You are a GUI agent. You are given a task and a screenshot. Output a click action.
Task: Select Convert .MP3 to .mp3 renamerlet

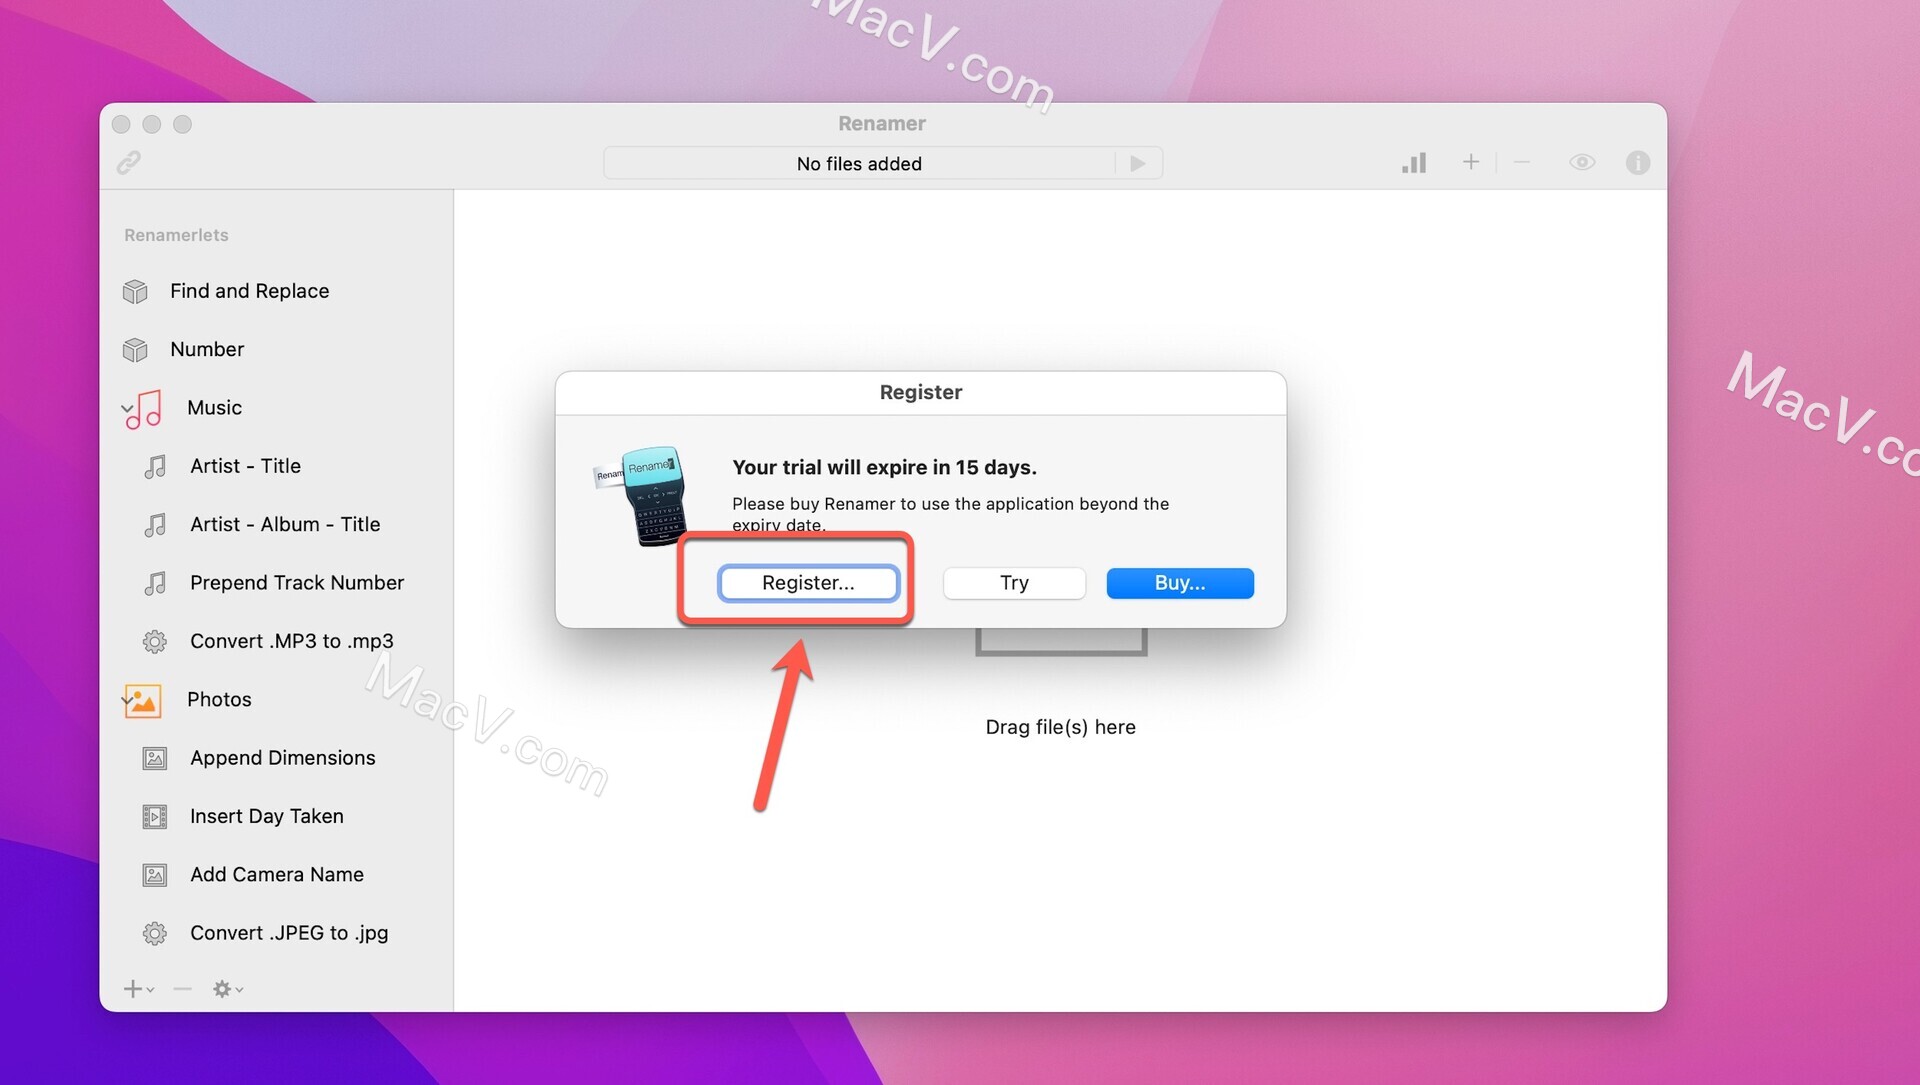292,641
